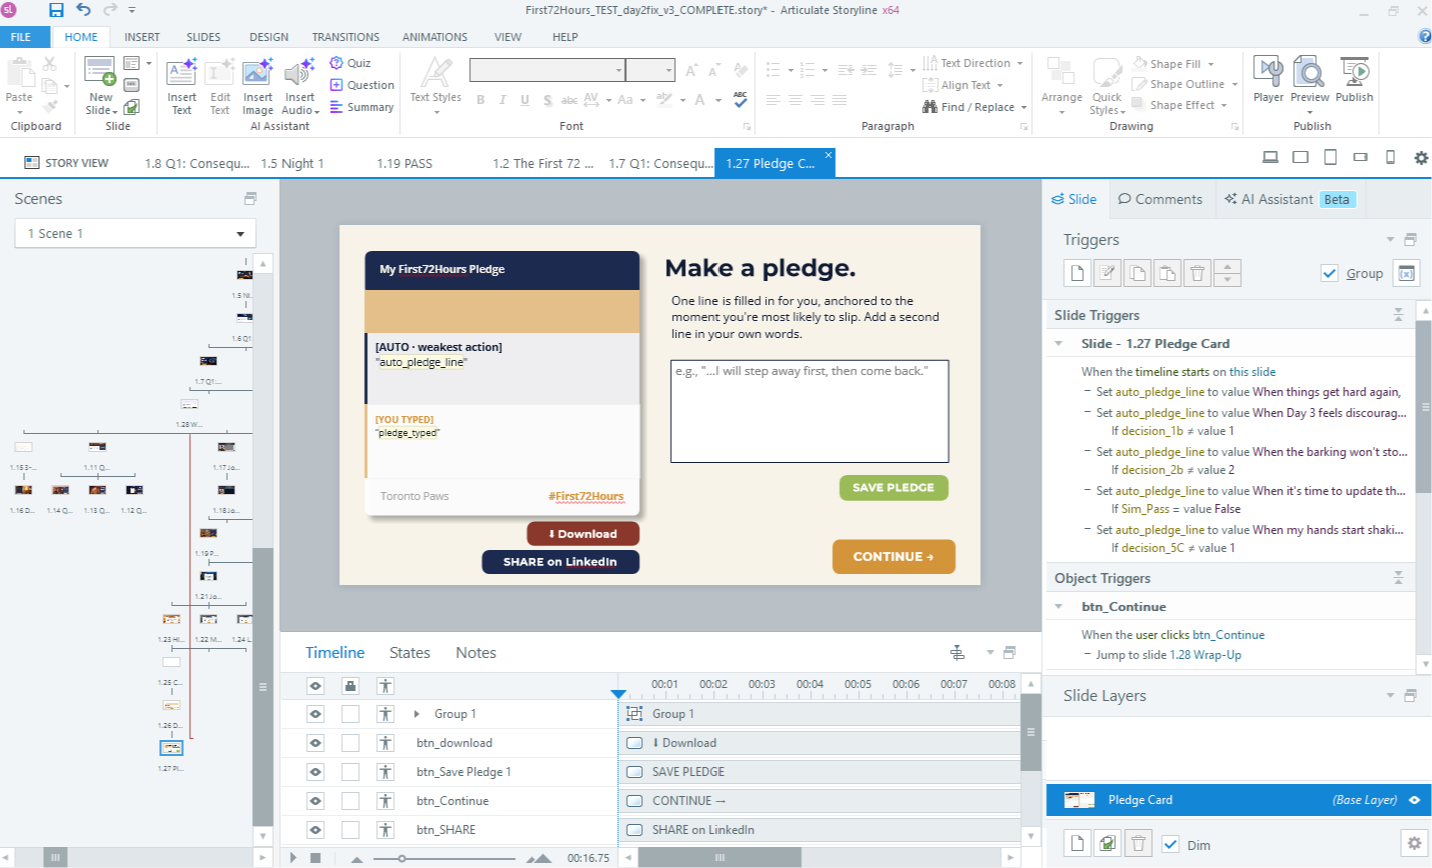Click the SAVE PLEDGE button on slide
This screenshot has width=1432, height=868.
point(894,487)
